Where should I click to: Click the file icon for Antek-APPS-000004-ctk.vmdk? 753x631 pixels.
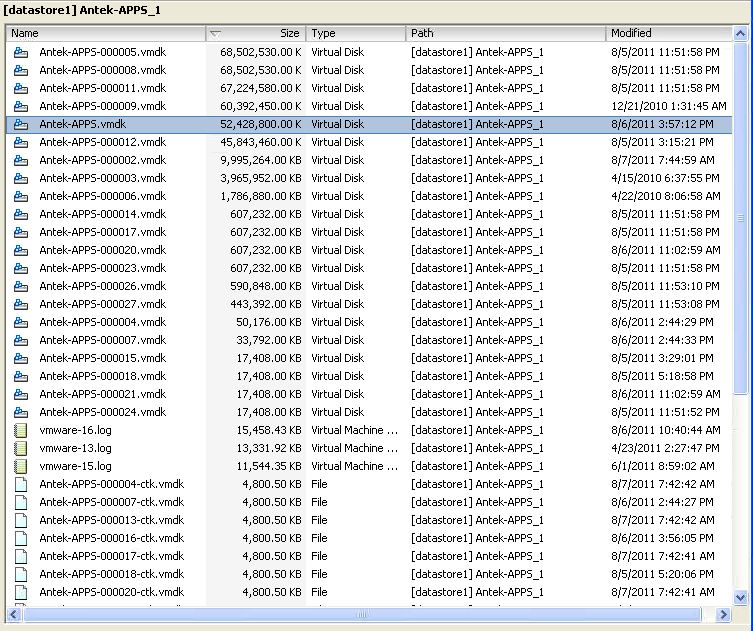(x=21, y=485)
